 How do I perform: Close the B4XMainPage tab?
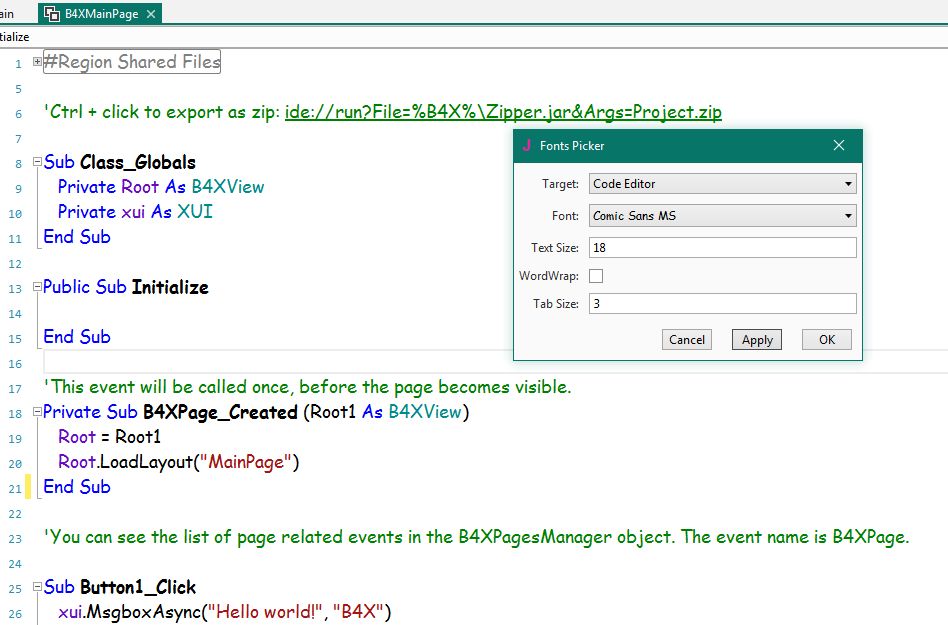[152, 14]
